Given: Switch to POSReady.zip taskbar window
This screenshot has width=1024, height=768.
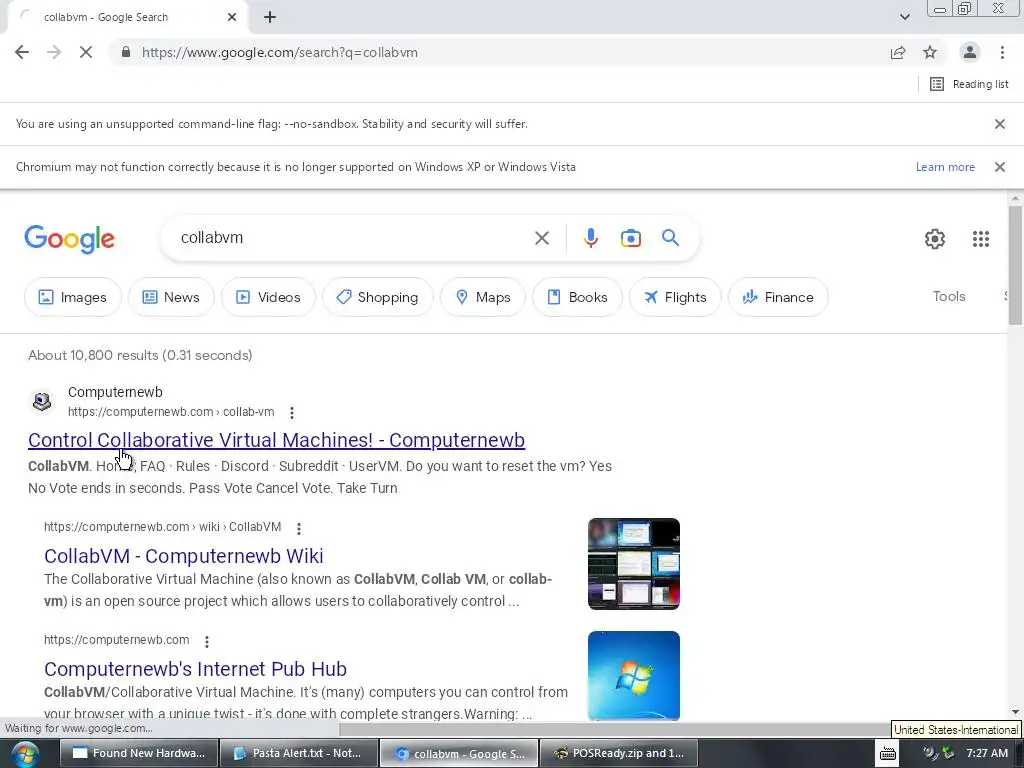Looking at the screenshot, I should (619, 754).
